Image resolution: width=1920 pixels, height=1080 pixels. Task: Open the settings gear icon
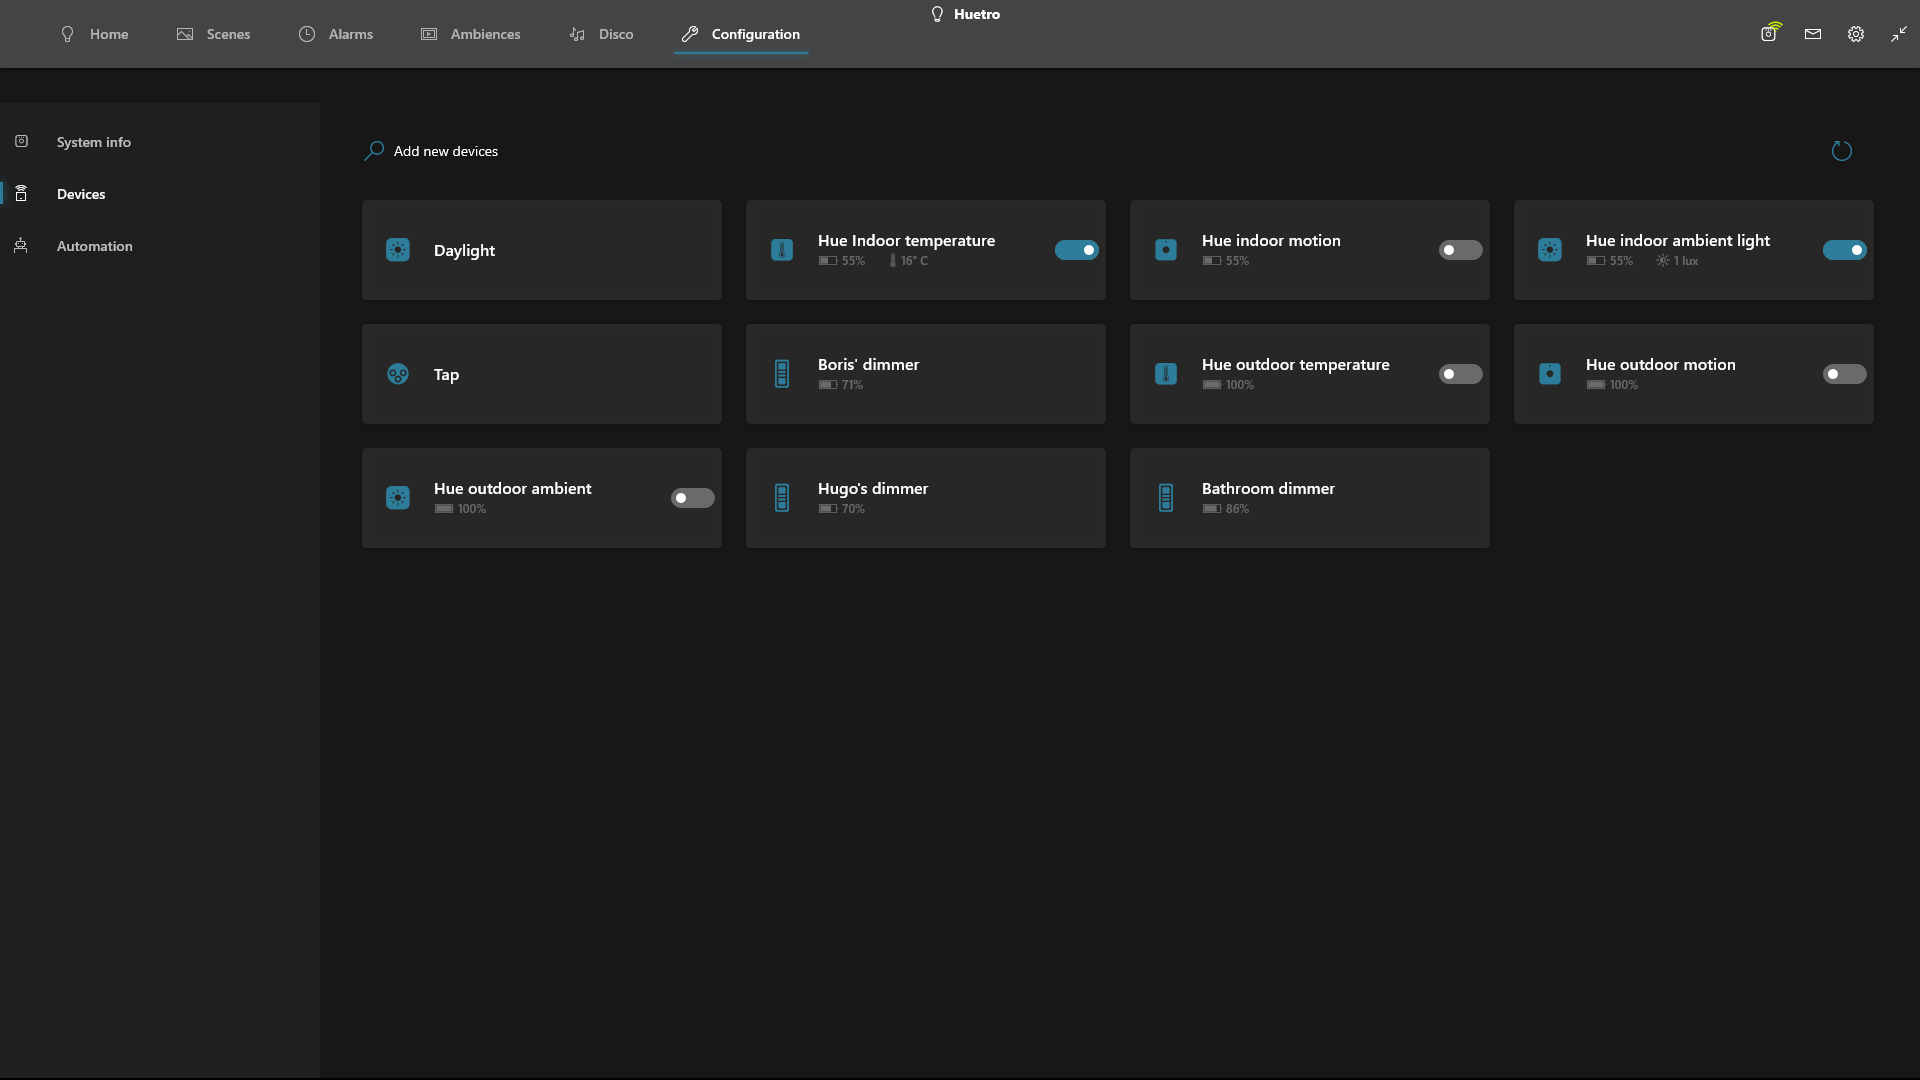[x=1856, y=34]
